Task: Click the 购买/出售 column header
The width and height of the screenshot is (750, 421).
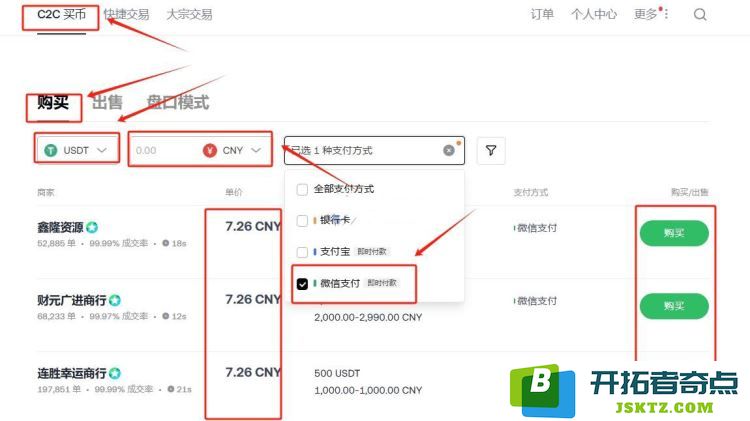Action: click(690, 192)
